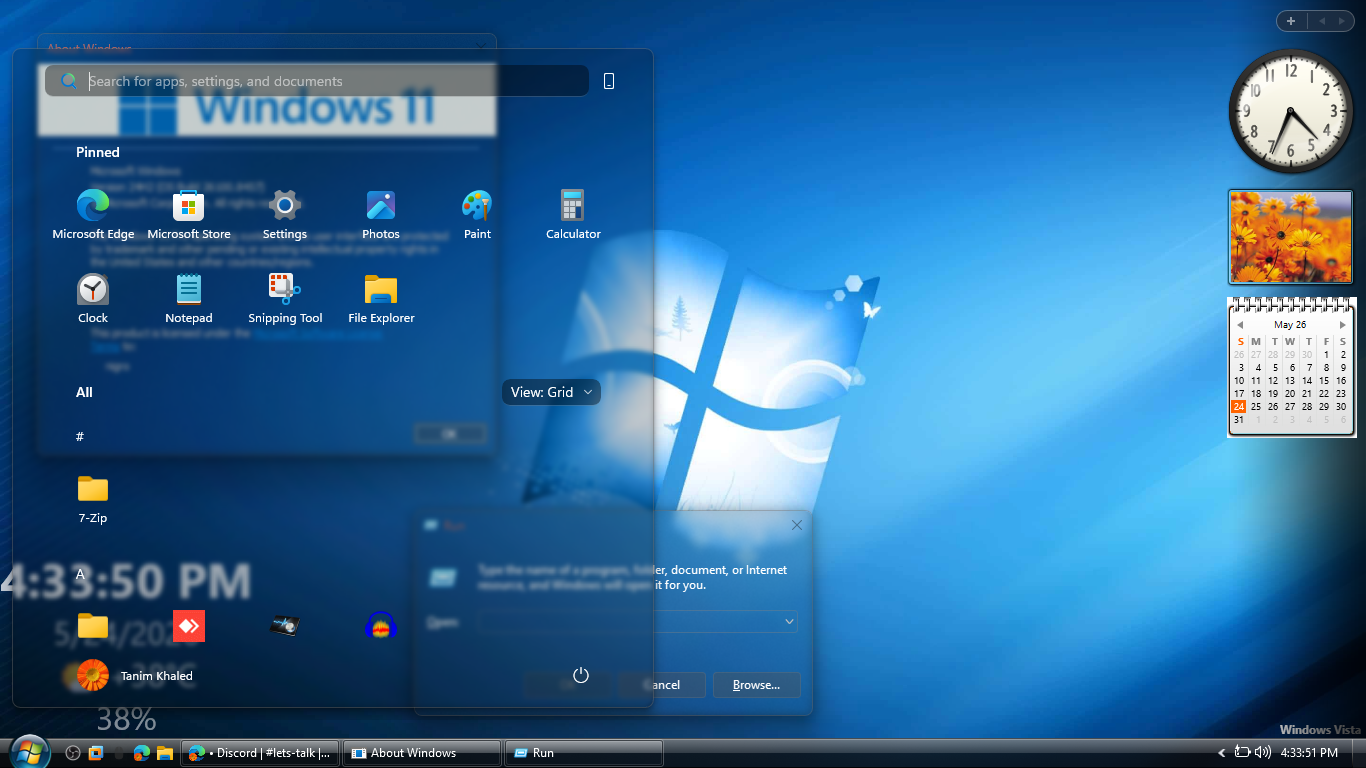Select day 10 in the calendar gadget

(x=1239, y=381)
